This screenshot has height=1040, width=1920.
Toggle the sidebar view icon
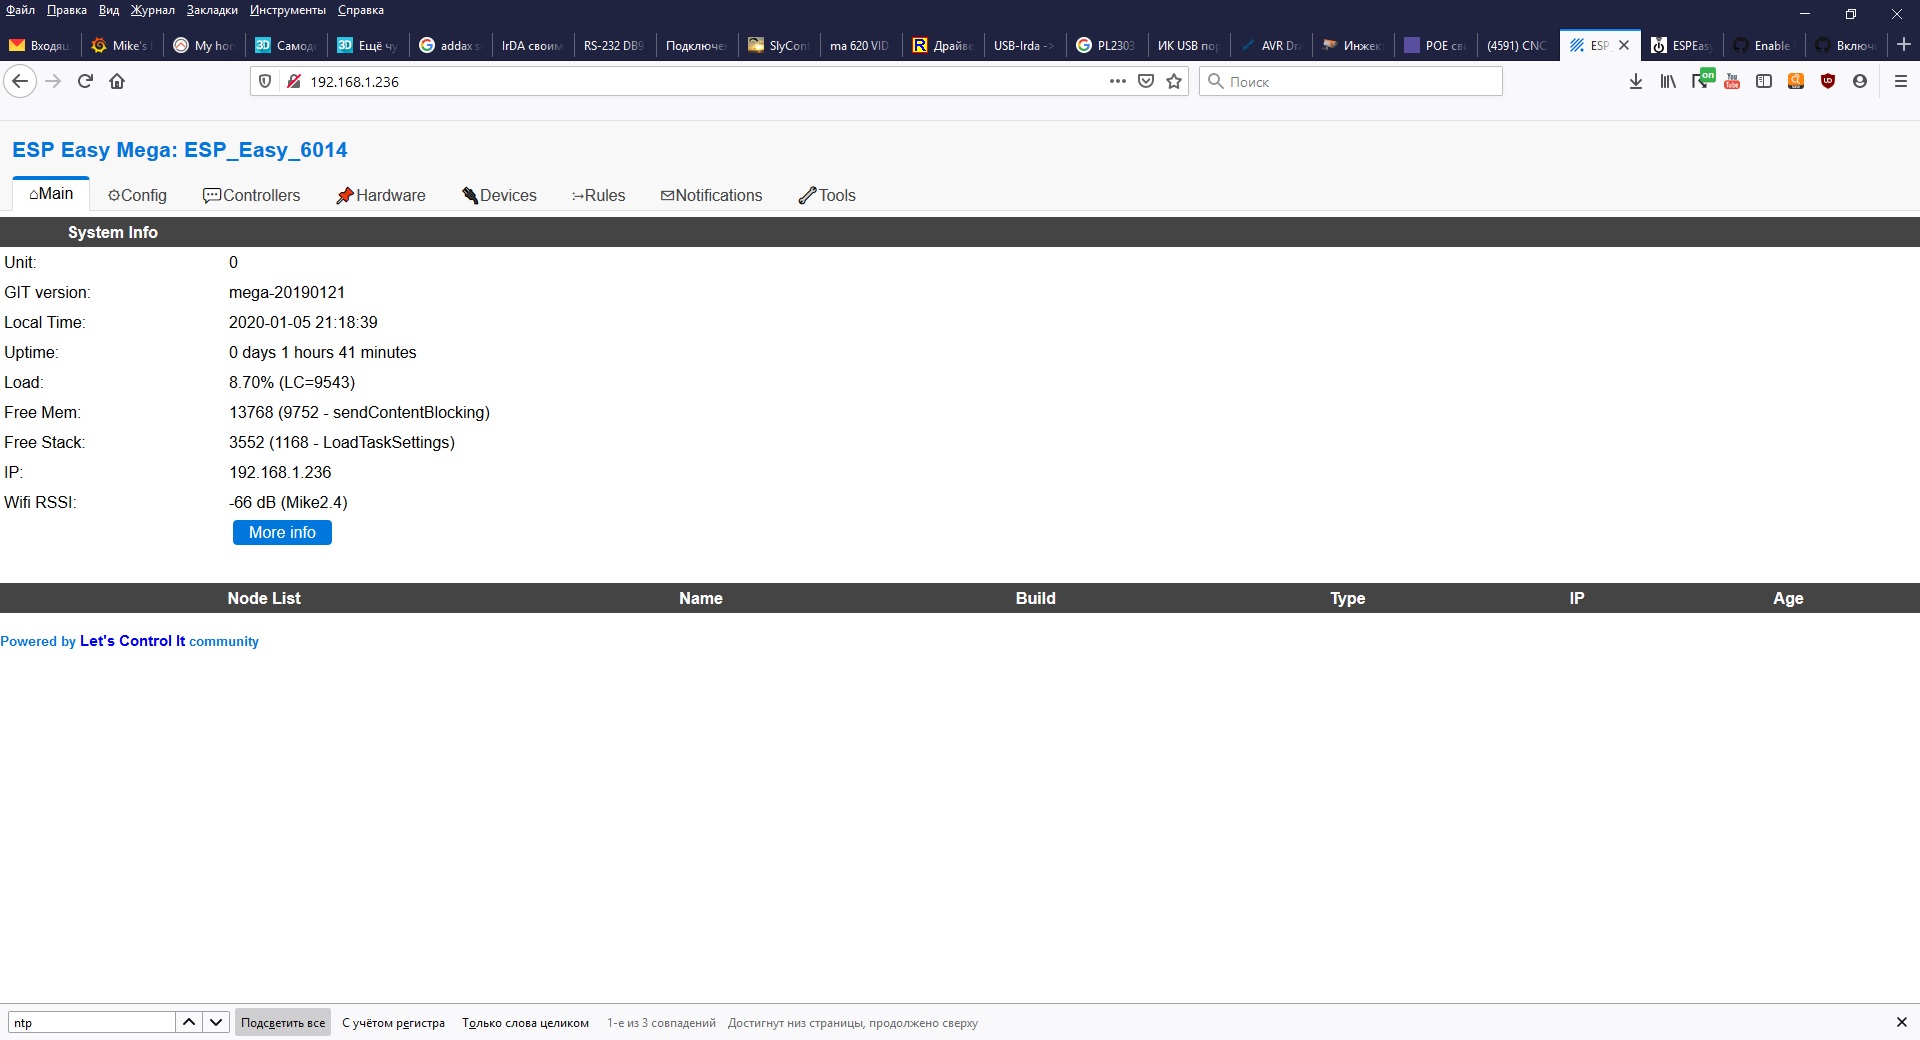tap(1764, 81)
